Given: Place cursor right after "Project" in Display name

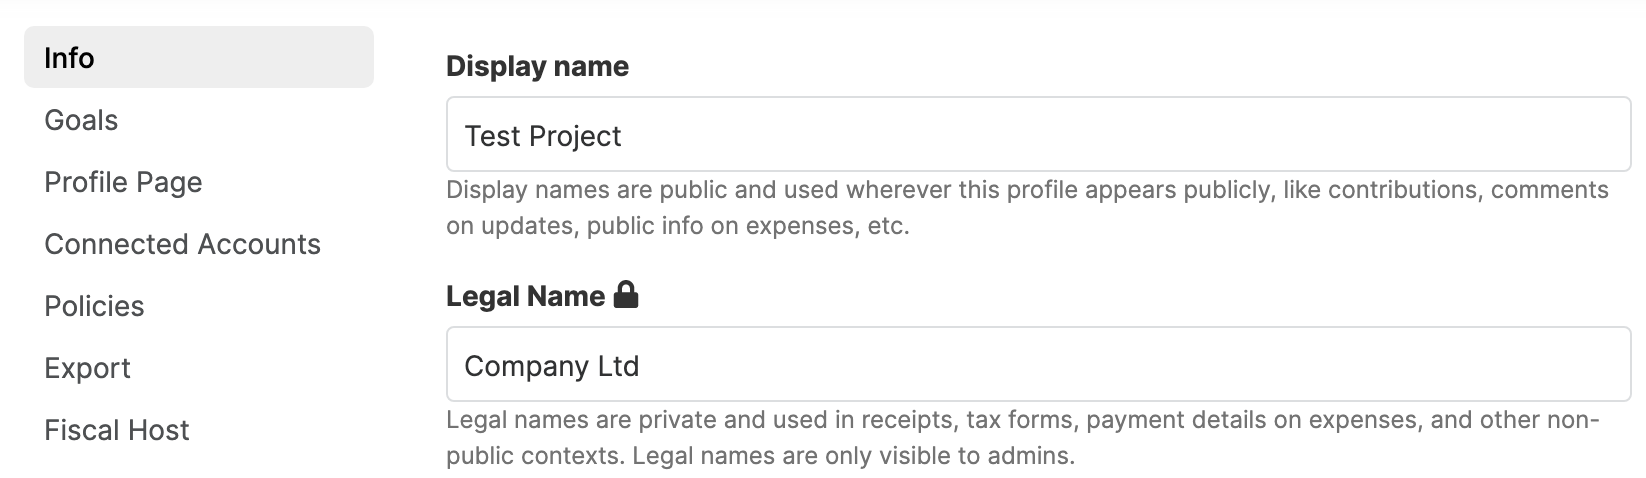Looking at the screenshot, I should tap(623, 136).
